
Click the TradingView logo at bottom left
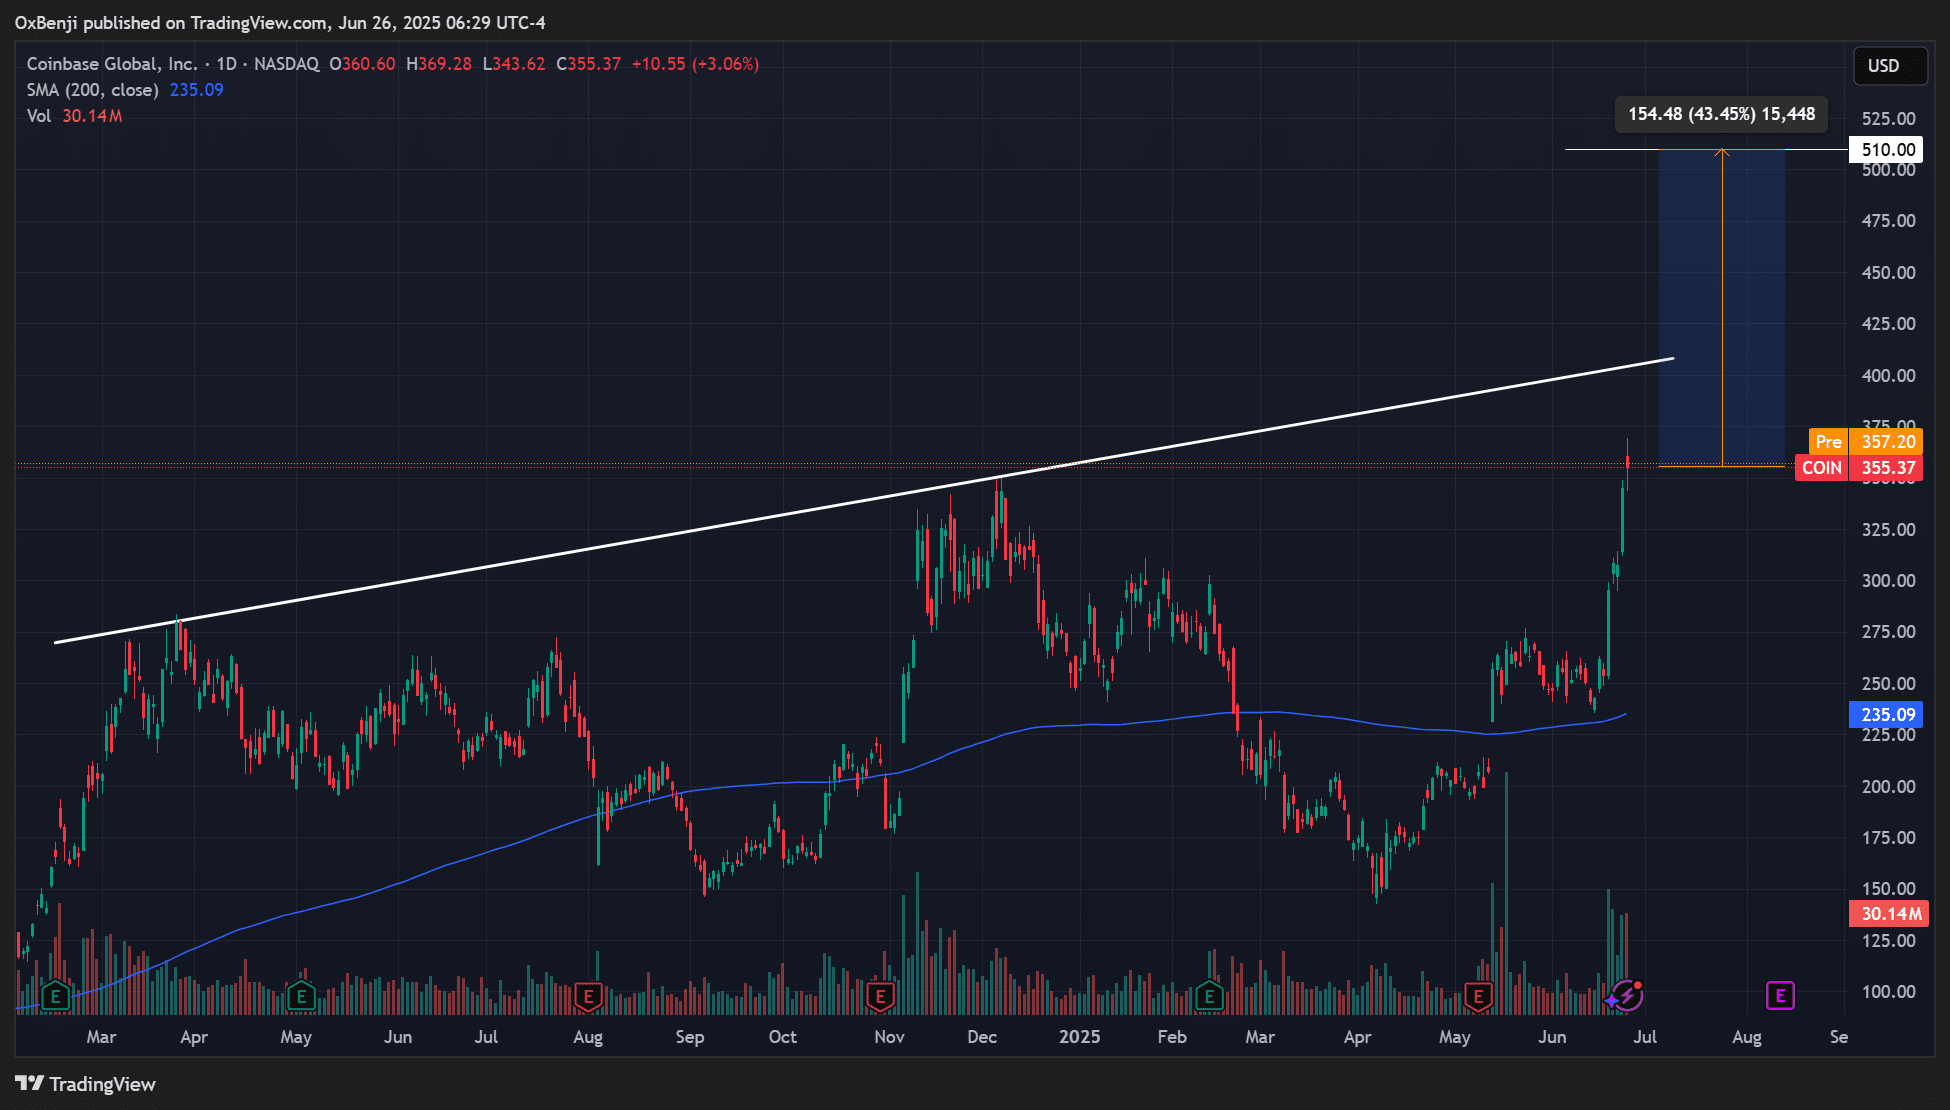(x=86, y=1084)
